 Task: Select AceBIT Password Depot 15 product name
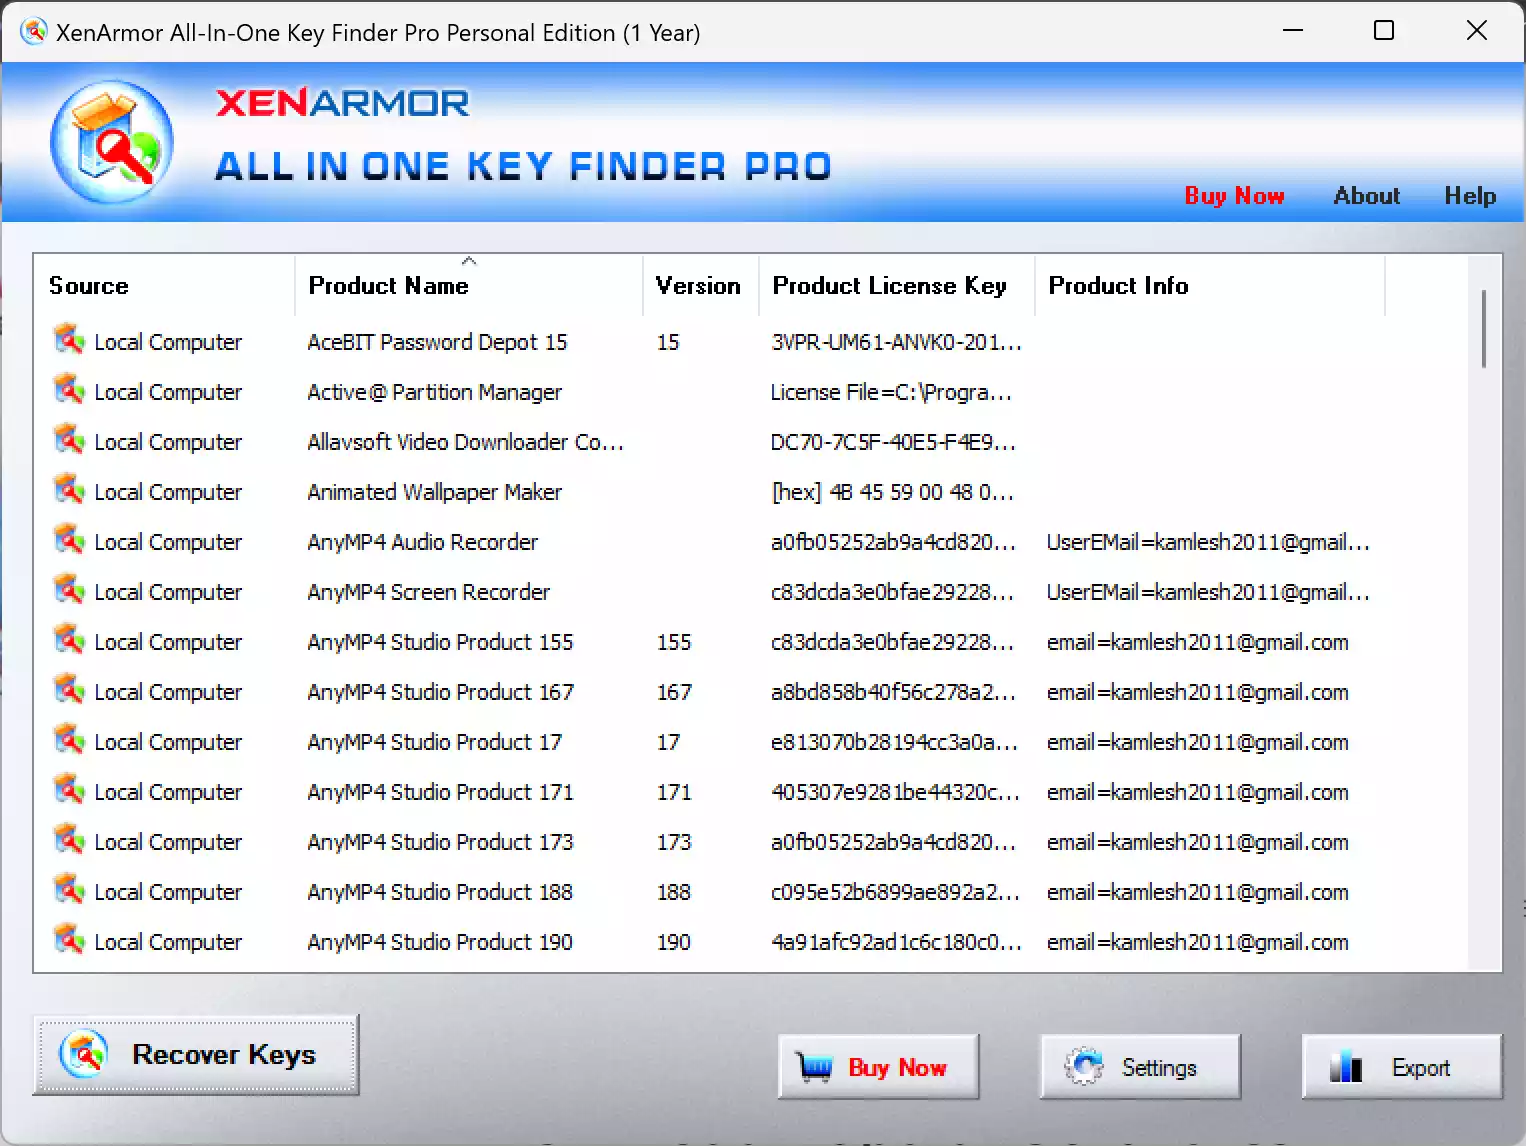click(x=437, y=342)
